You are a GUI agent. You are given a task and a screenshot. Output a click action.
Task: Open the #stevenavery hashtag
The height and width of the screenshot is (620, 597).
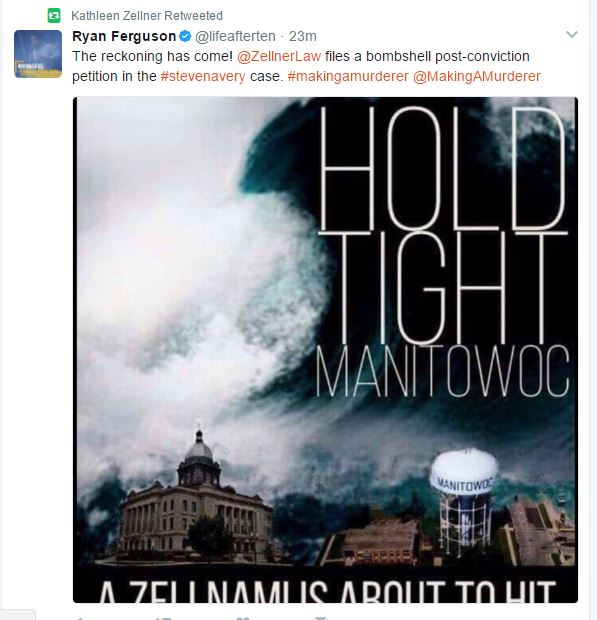(203, 76)
